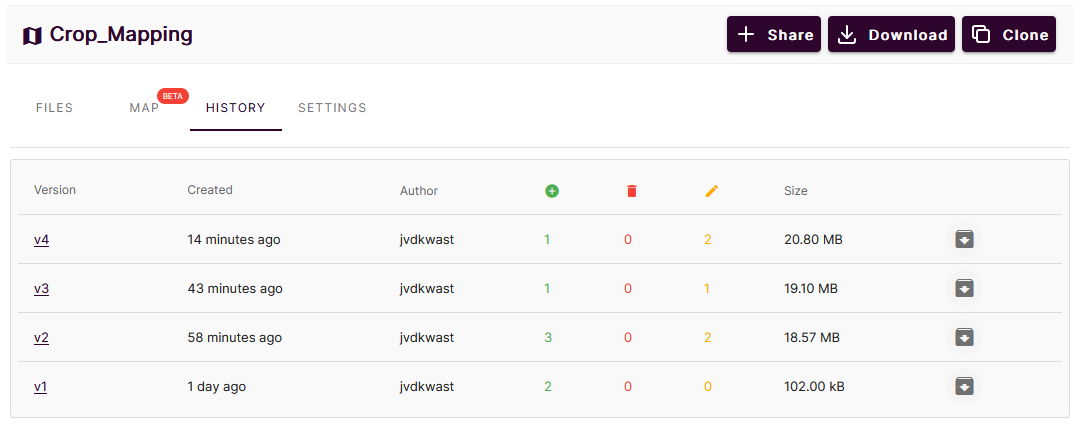Image resolution: width=1082 pixels, height=426 pixels.
Task: Open version v2 details link
Action: (41, 338)
